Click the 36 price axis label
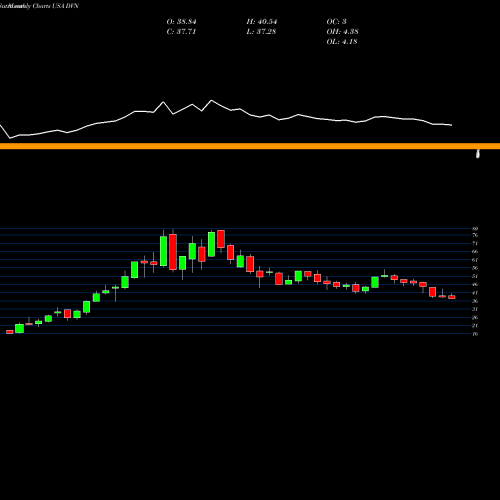The width and height of the screenshot is (500, 500). pos(475,301)
